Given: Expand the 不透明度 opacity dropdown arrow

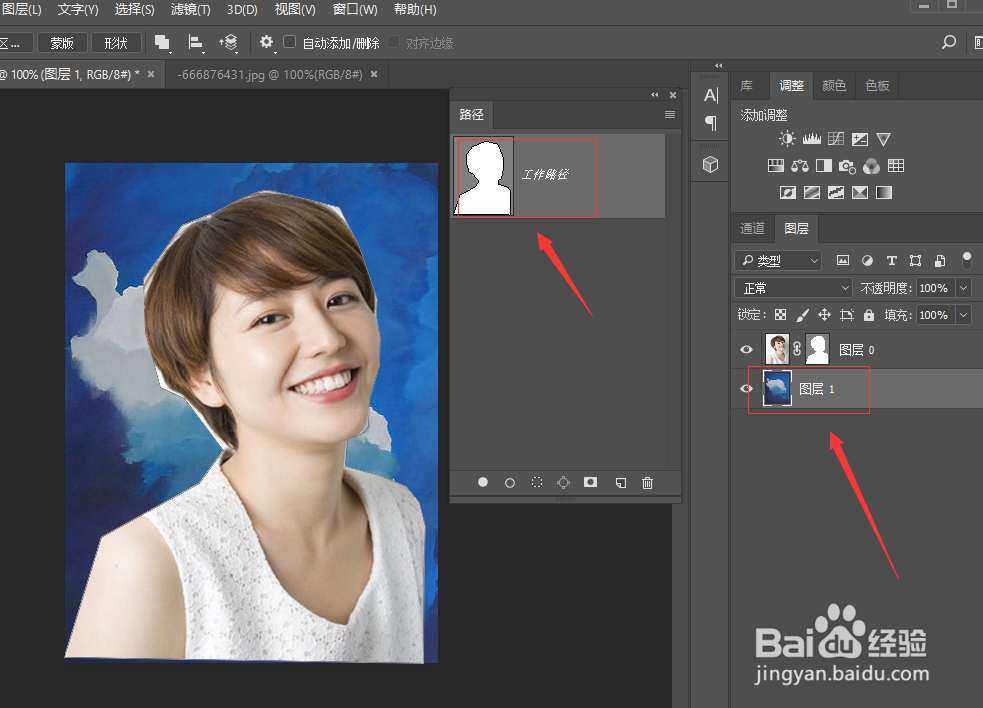Looking at the screenshot, I should click(963, 288).
